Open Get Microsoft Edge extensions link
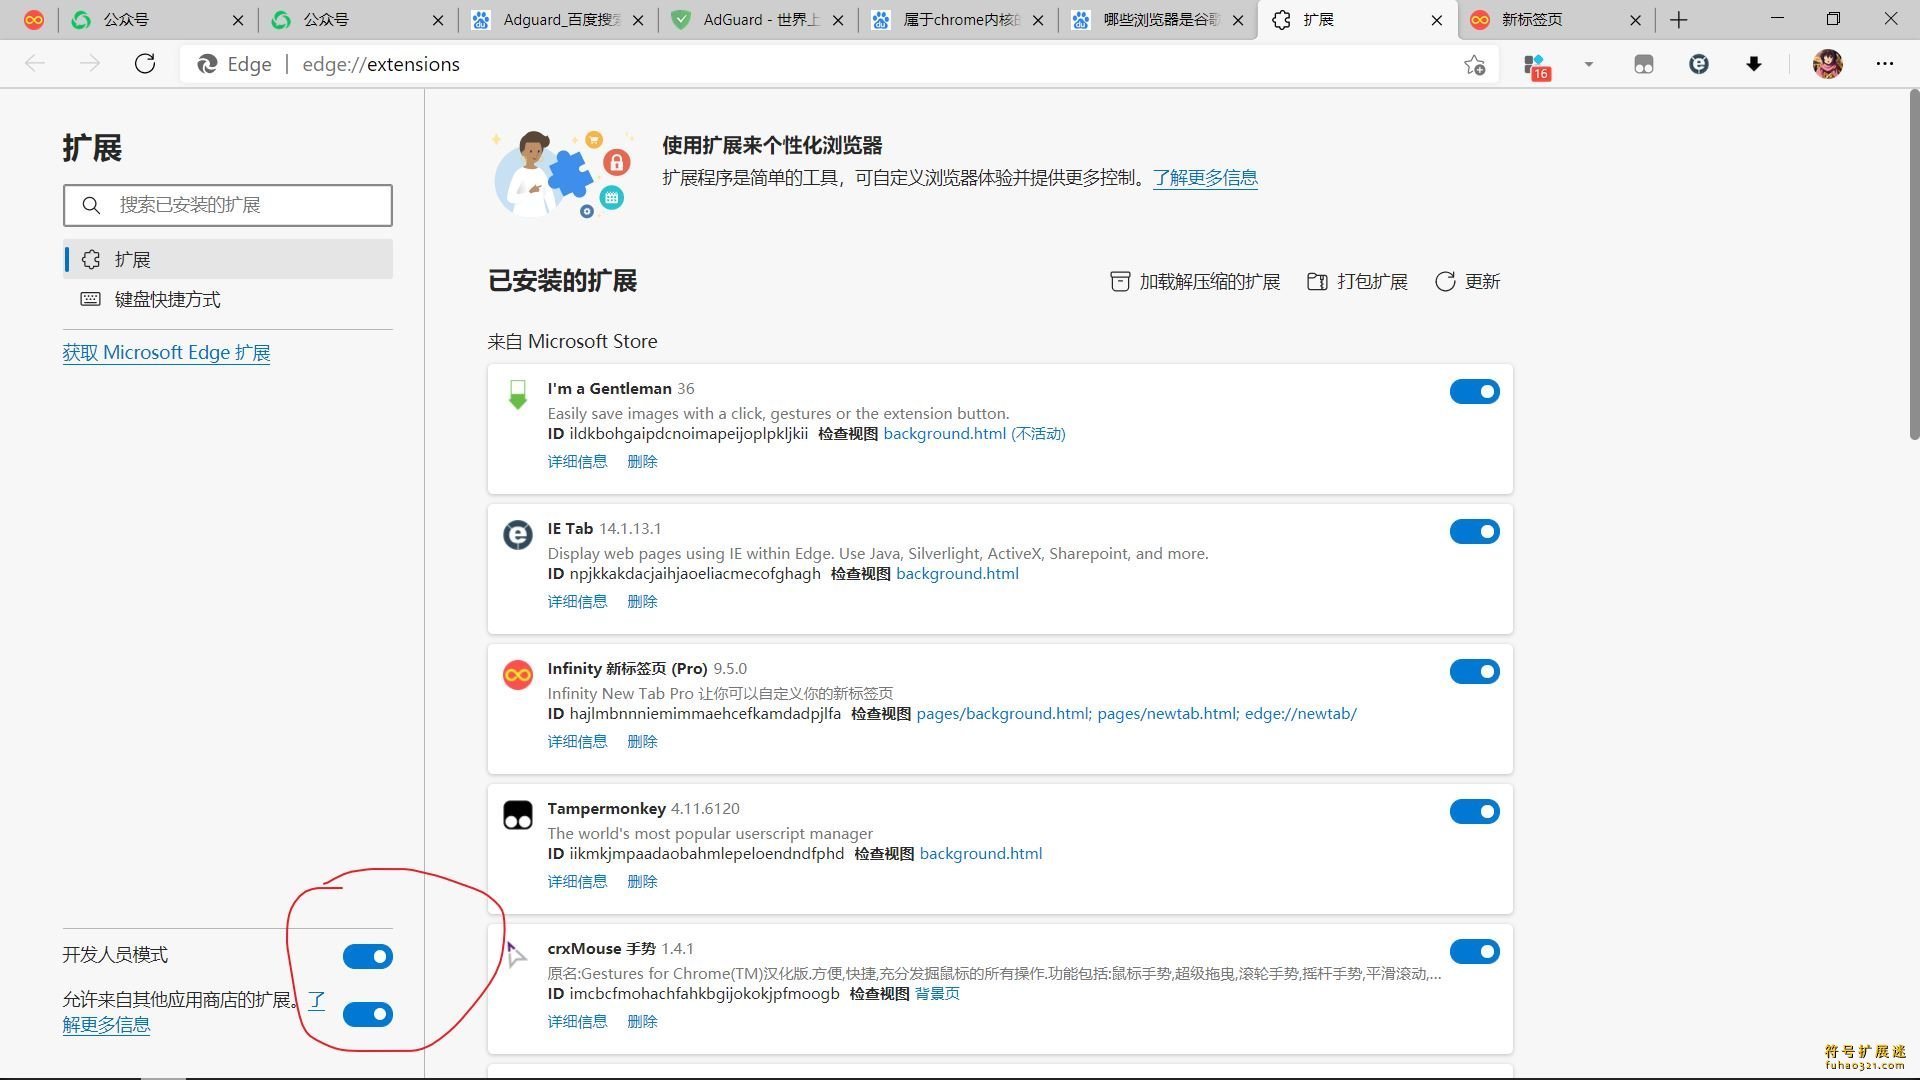Screen dimensions: 1920x1080 pyautogui.click(x=166, y=353)
